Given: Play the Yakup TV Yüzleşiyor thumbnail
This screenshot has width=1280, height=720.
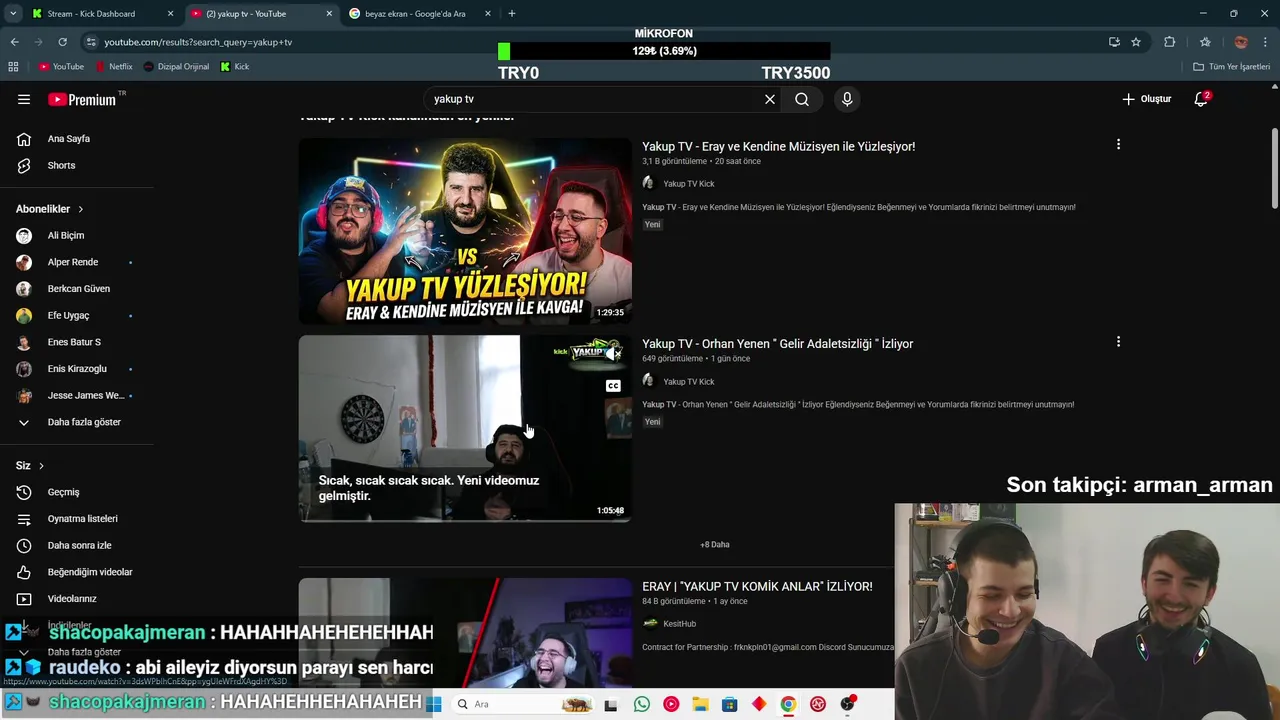Looking at the screenshot, I should [x=465, y=231].
